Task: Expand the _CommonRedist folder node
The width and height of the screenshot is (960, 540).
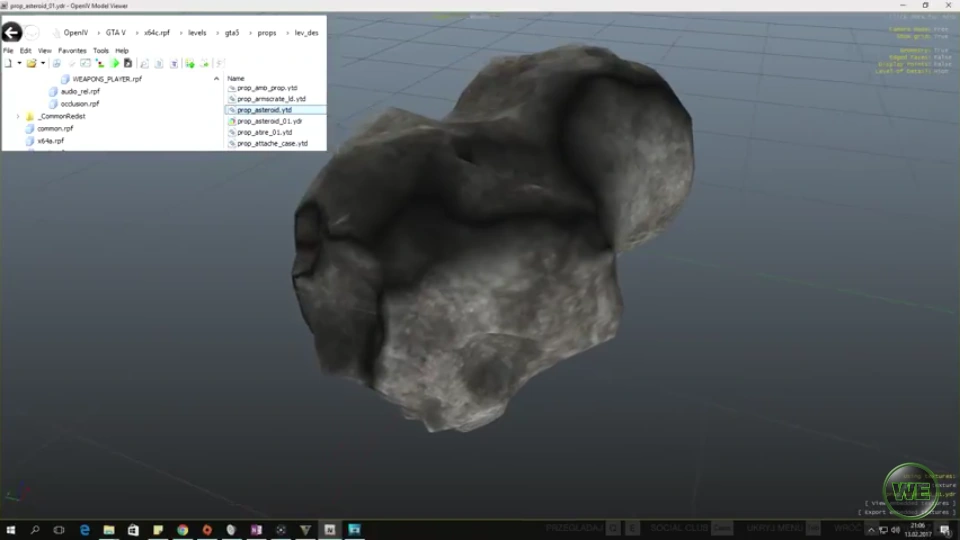Action: point(18,116)
